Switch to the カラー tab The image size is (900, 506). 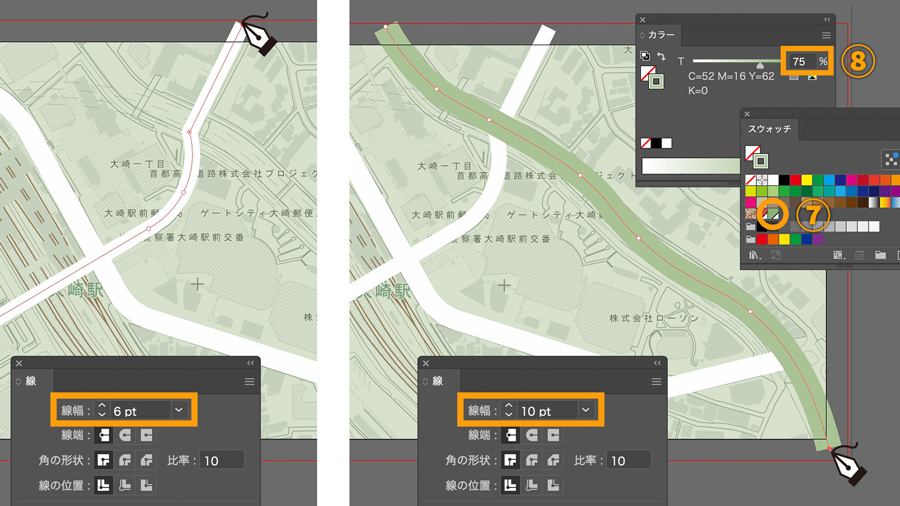[x=659, y=35]
